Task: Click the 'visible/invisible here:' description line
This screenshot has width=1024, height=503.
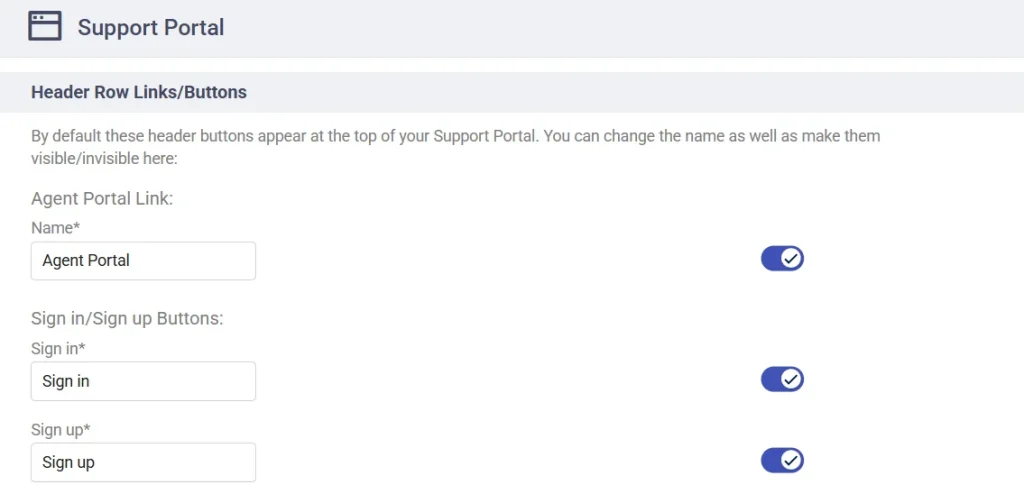Action: (104, 159)
